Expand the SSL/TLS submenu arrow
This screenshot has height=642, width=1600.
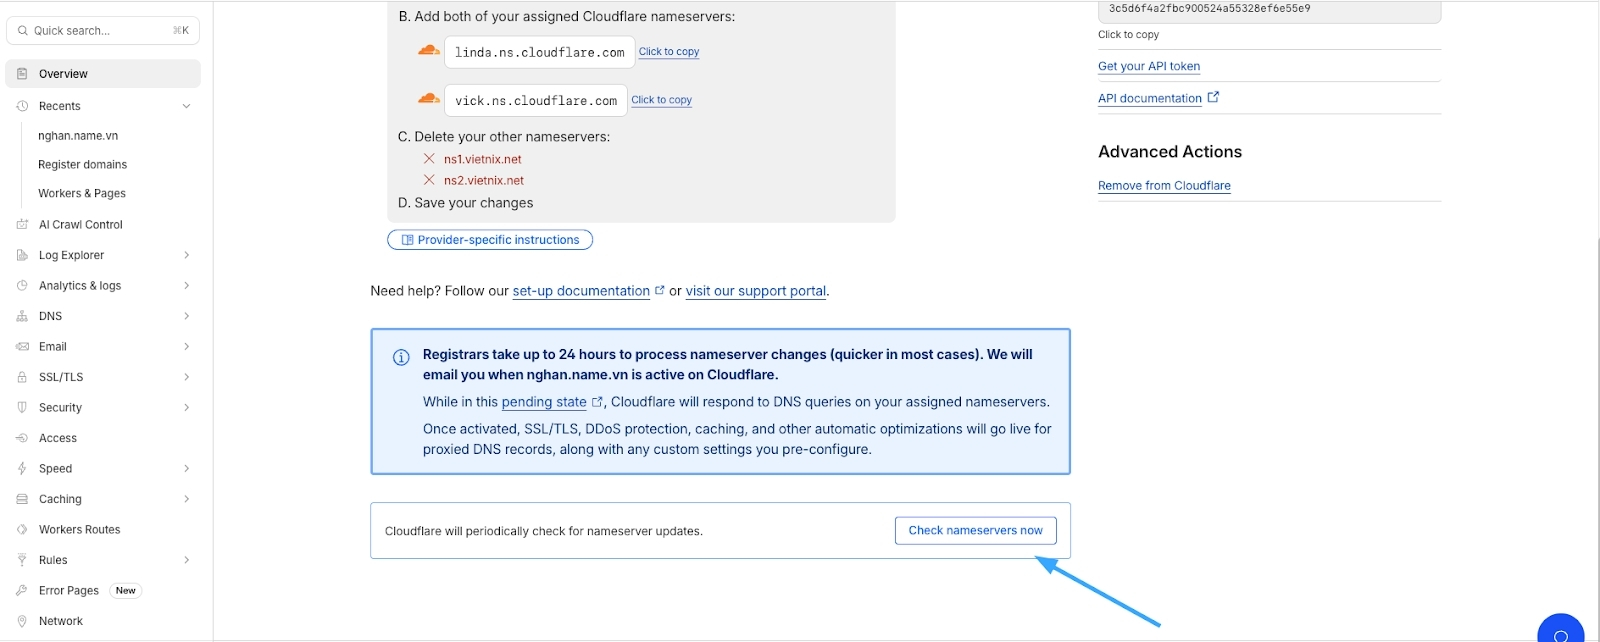tap(186, 377)
